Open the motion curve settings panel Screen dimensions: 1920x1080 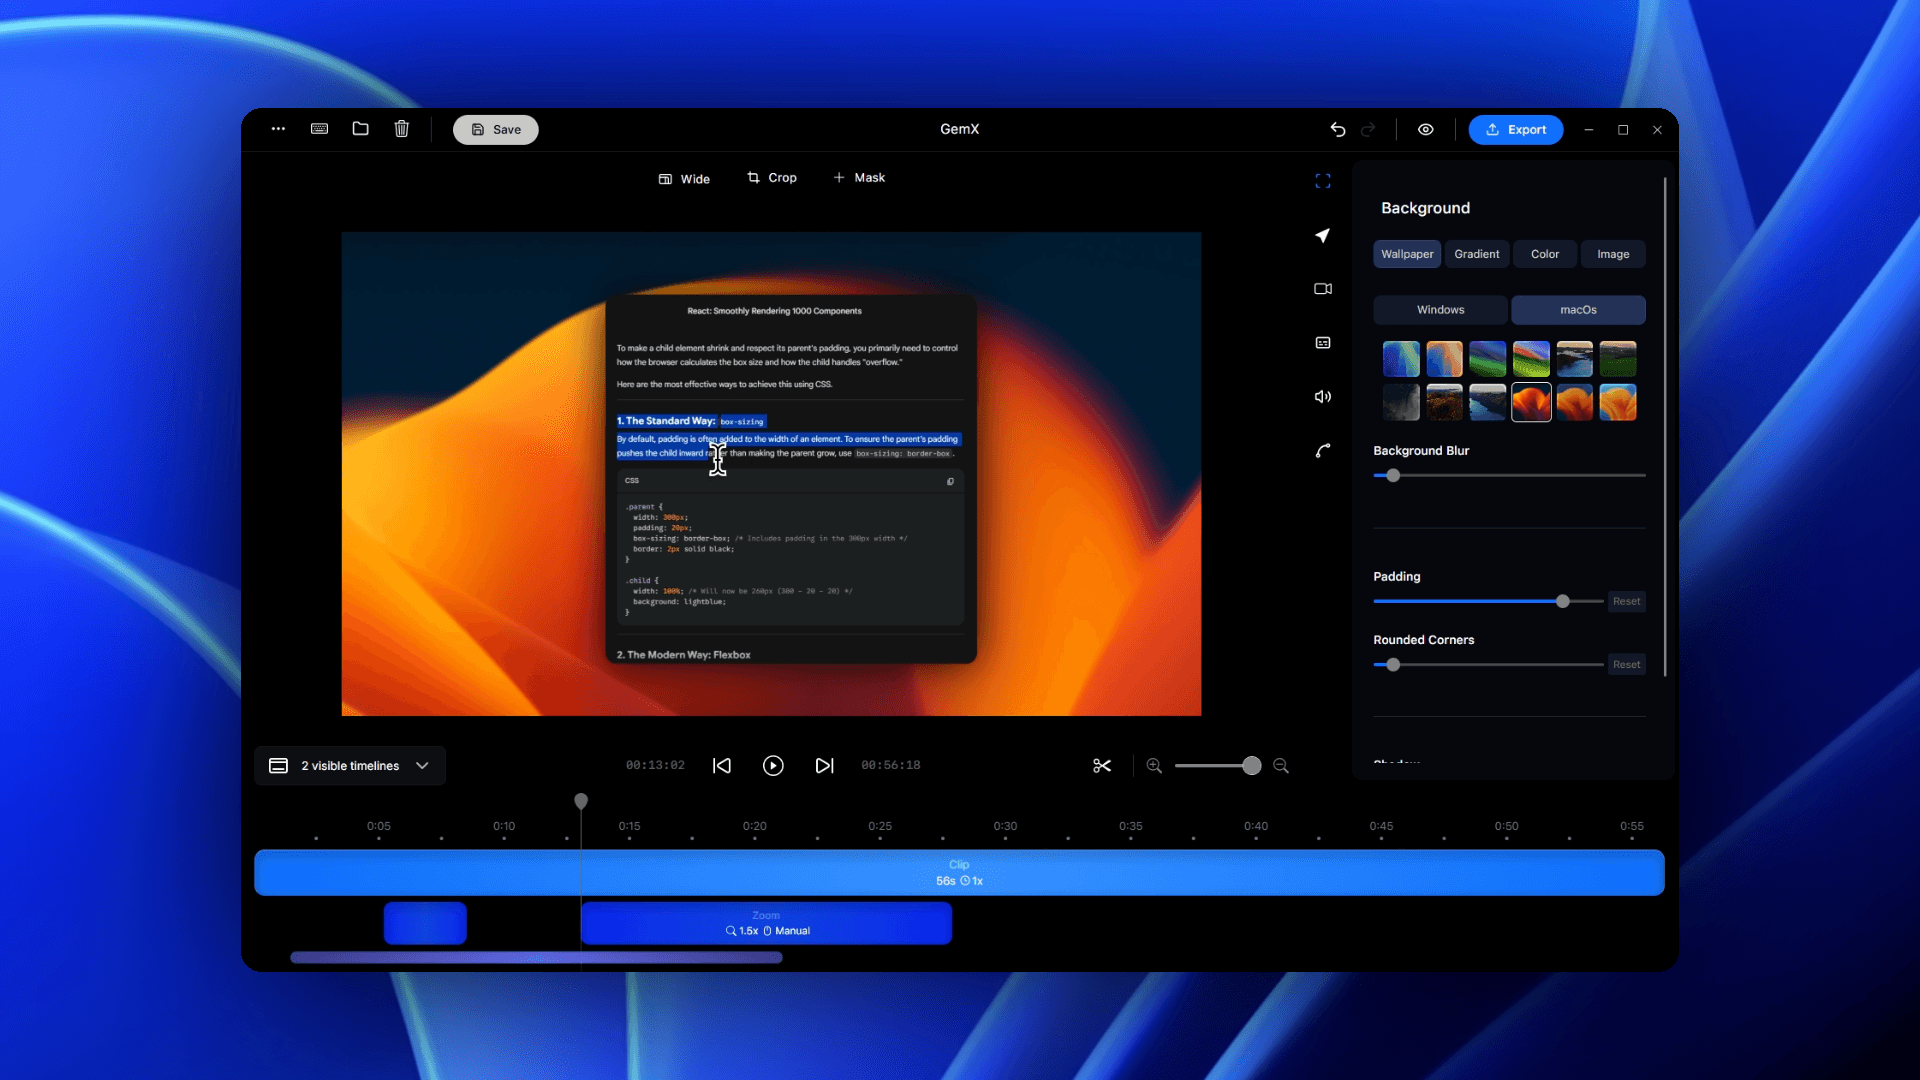[x=1323, y=451]
